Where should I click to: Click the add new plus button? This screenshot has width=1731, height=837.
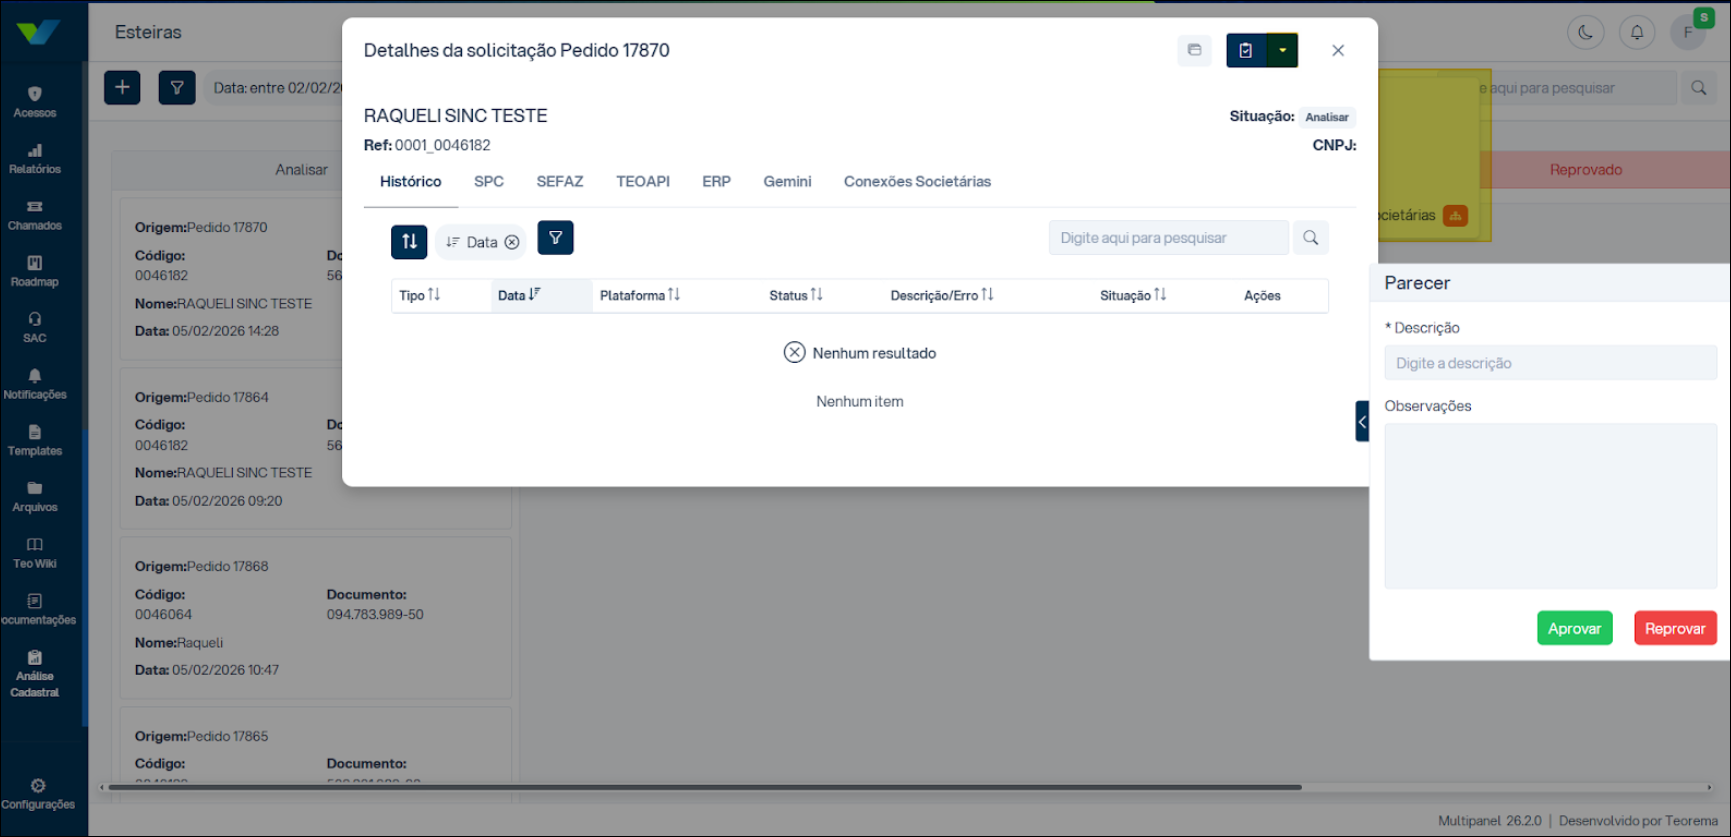point(122,88)
